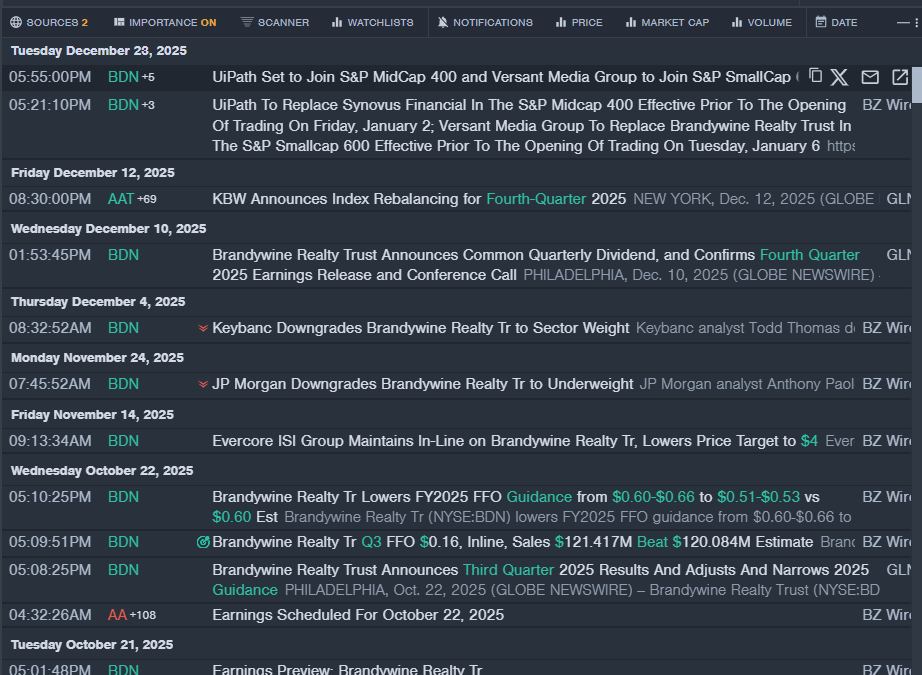Open the Market Cap filter
The height and width of the screenshot is (675, 922).
coord(667,22)
